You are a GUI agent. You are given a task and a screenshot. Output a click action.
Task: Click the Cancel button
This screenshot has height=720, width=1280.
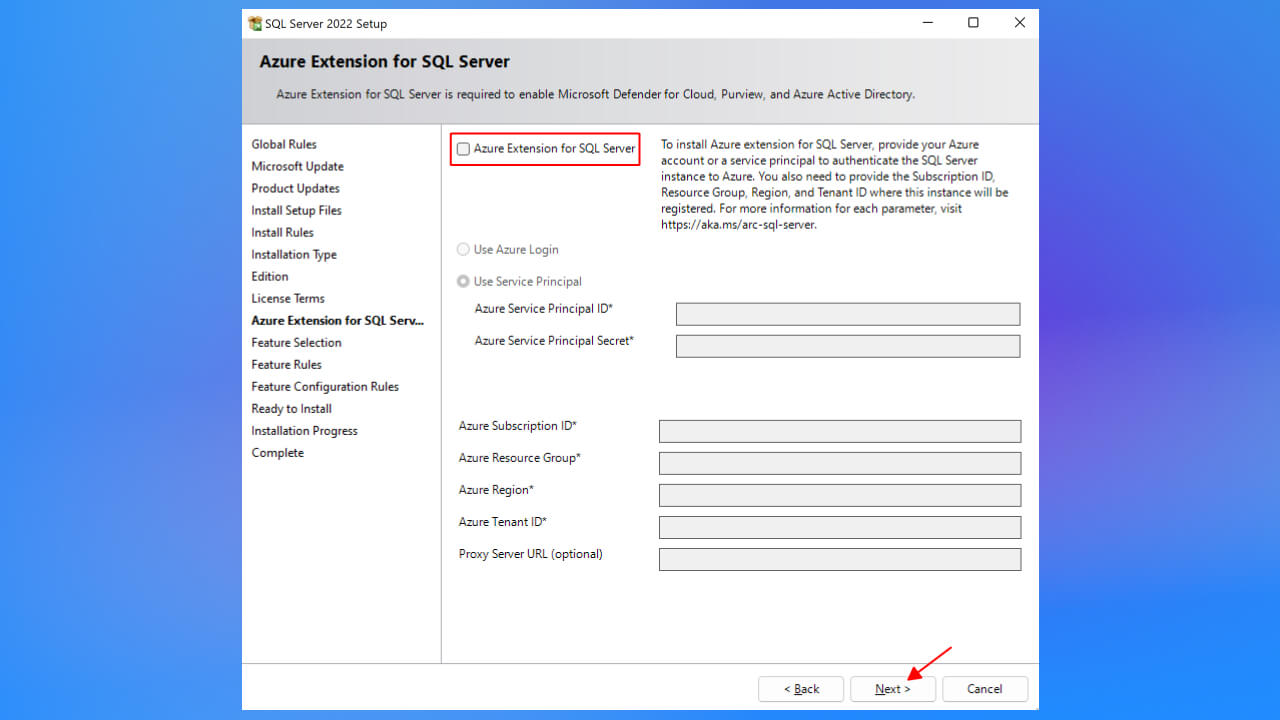pos(985,689)
